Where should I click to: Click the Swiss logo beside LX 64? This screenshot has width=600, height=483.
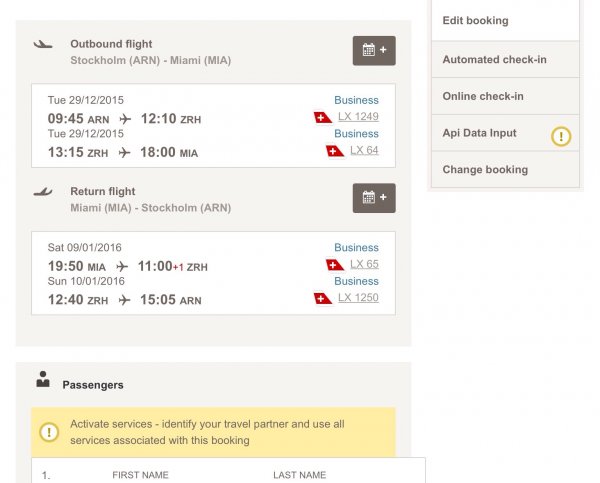point(335,151)
